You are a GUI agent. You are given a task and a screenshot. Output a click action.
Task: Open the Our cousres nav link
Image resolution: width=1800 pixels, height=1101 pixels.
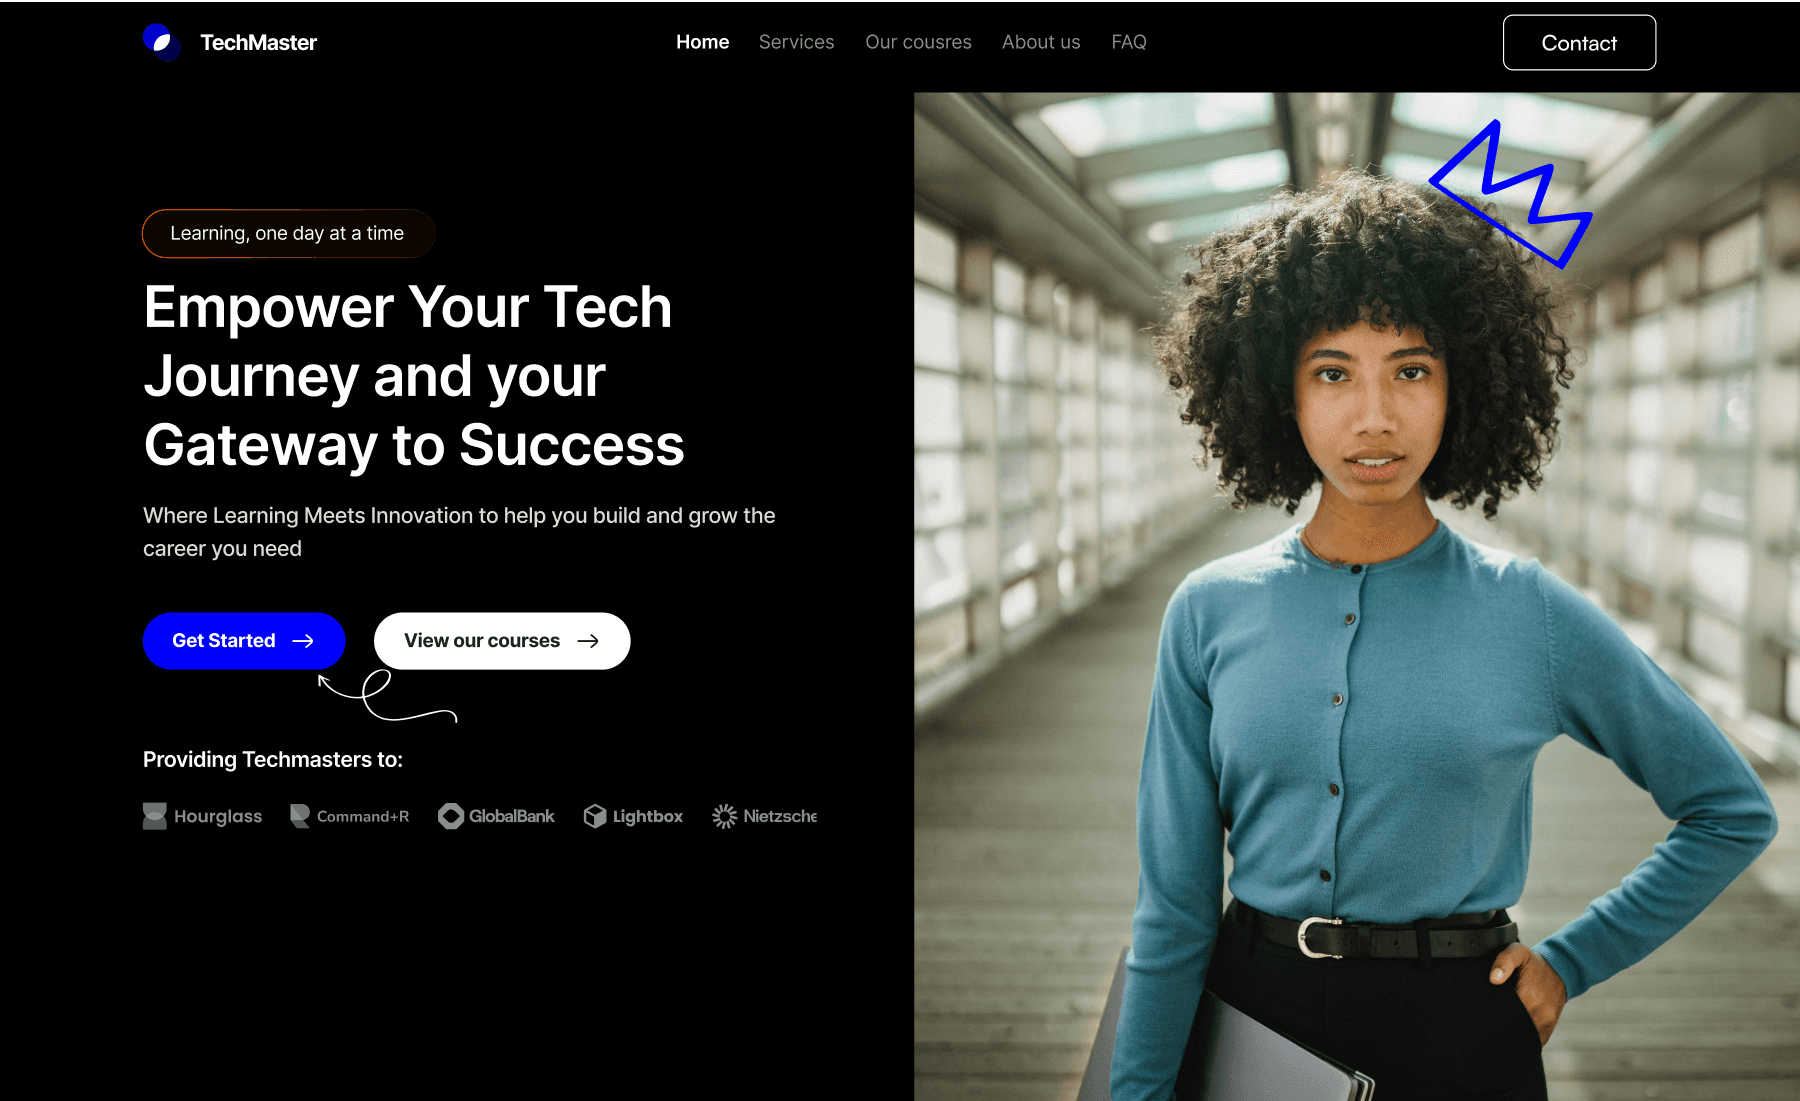click(918, 42)
